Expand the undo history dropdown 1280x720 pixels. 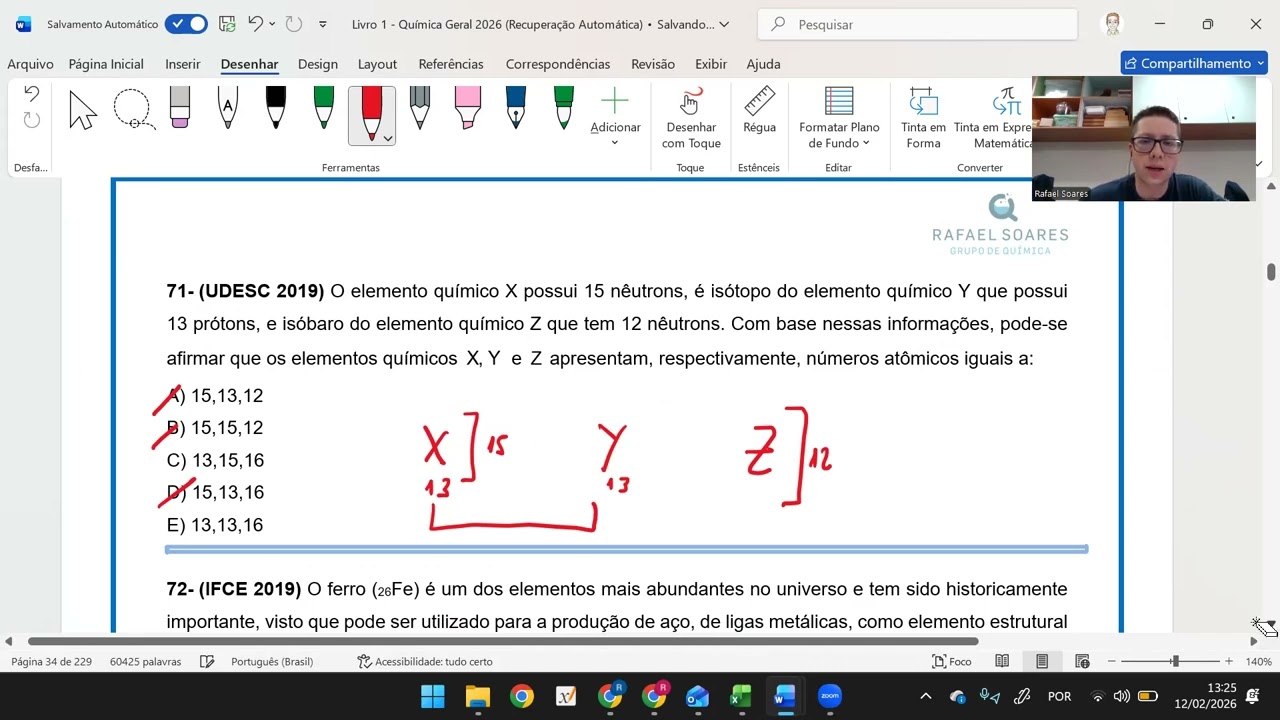[272, 24]
